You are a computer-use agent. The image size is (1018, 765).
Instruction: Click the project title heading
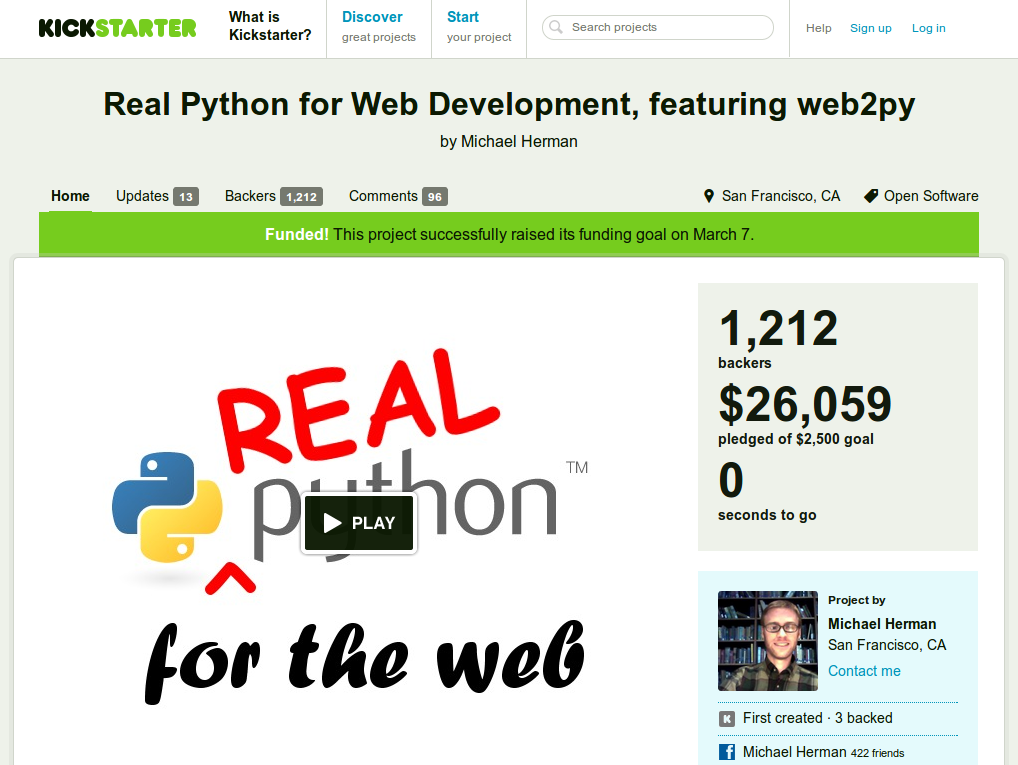509,104
